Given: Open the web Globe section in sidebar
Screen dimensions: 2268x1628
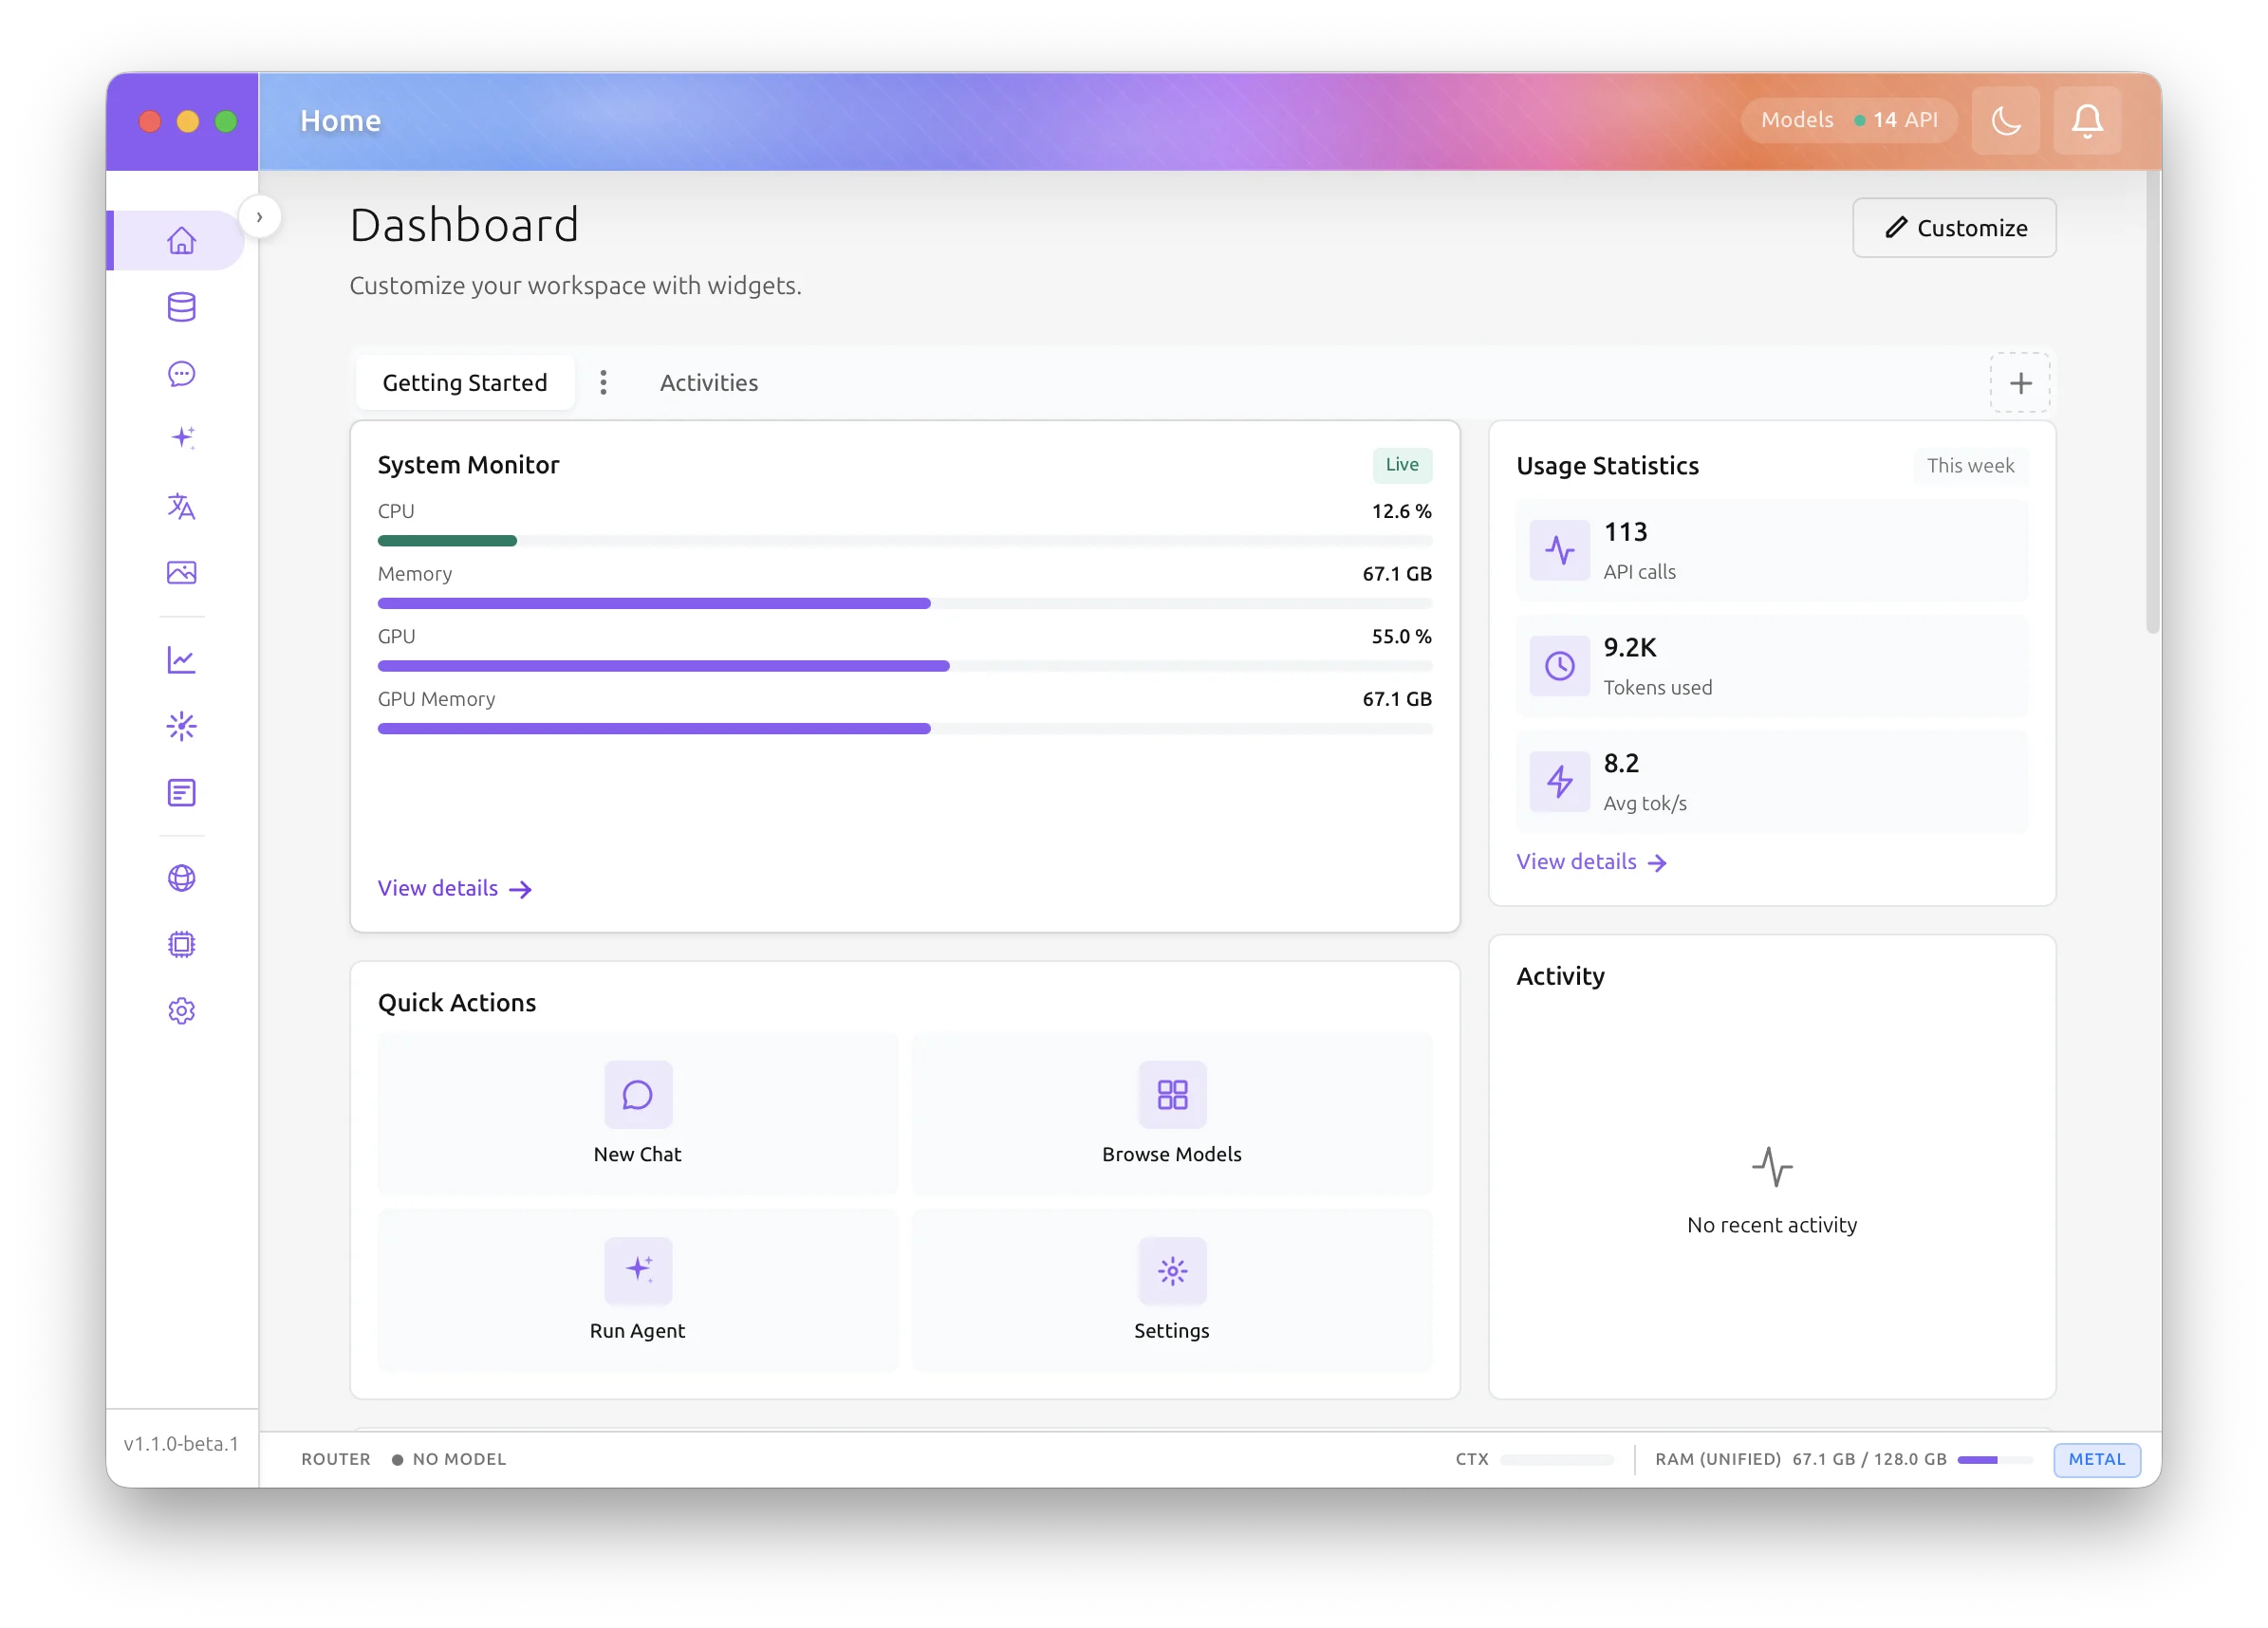Looking at the screenshot, I should [181, 878].
